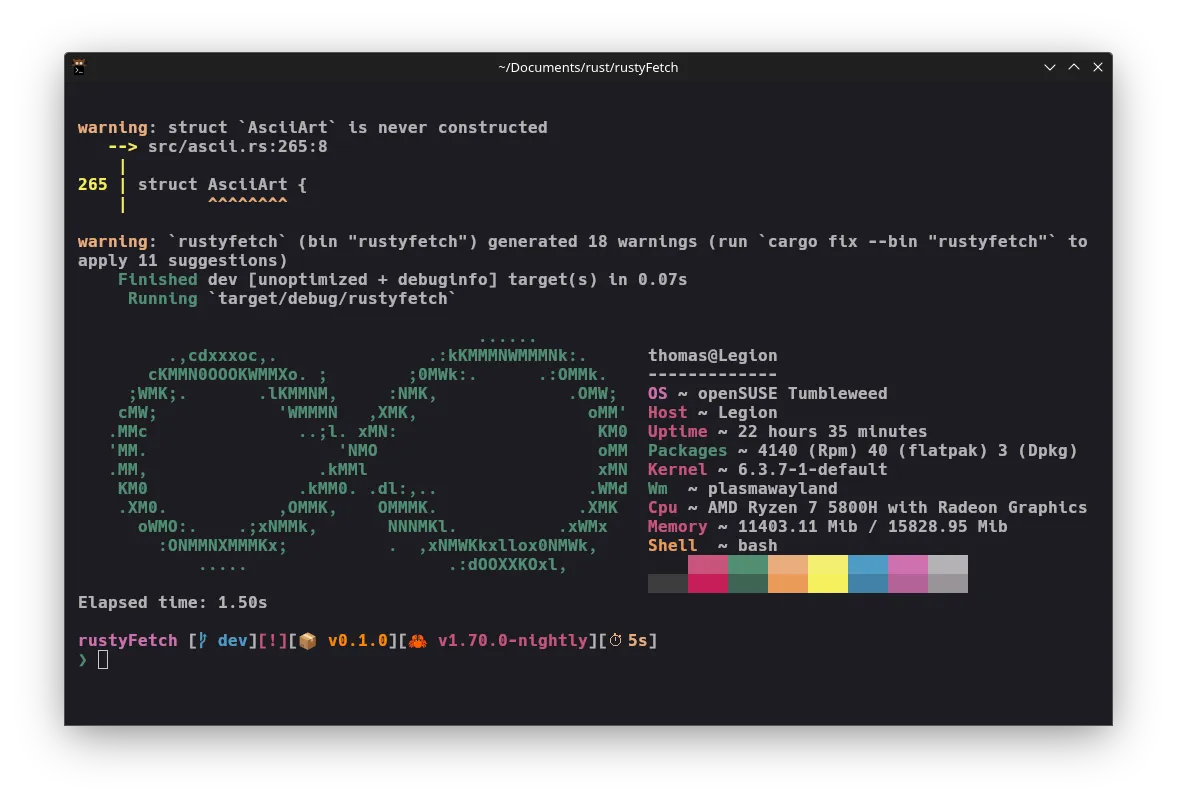Click the 'dev' branch name in prompt
This screenshot has width=1177, height=802.
click(x=232, y=641)
